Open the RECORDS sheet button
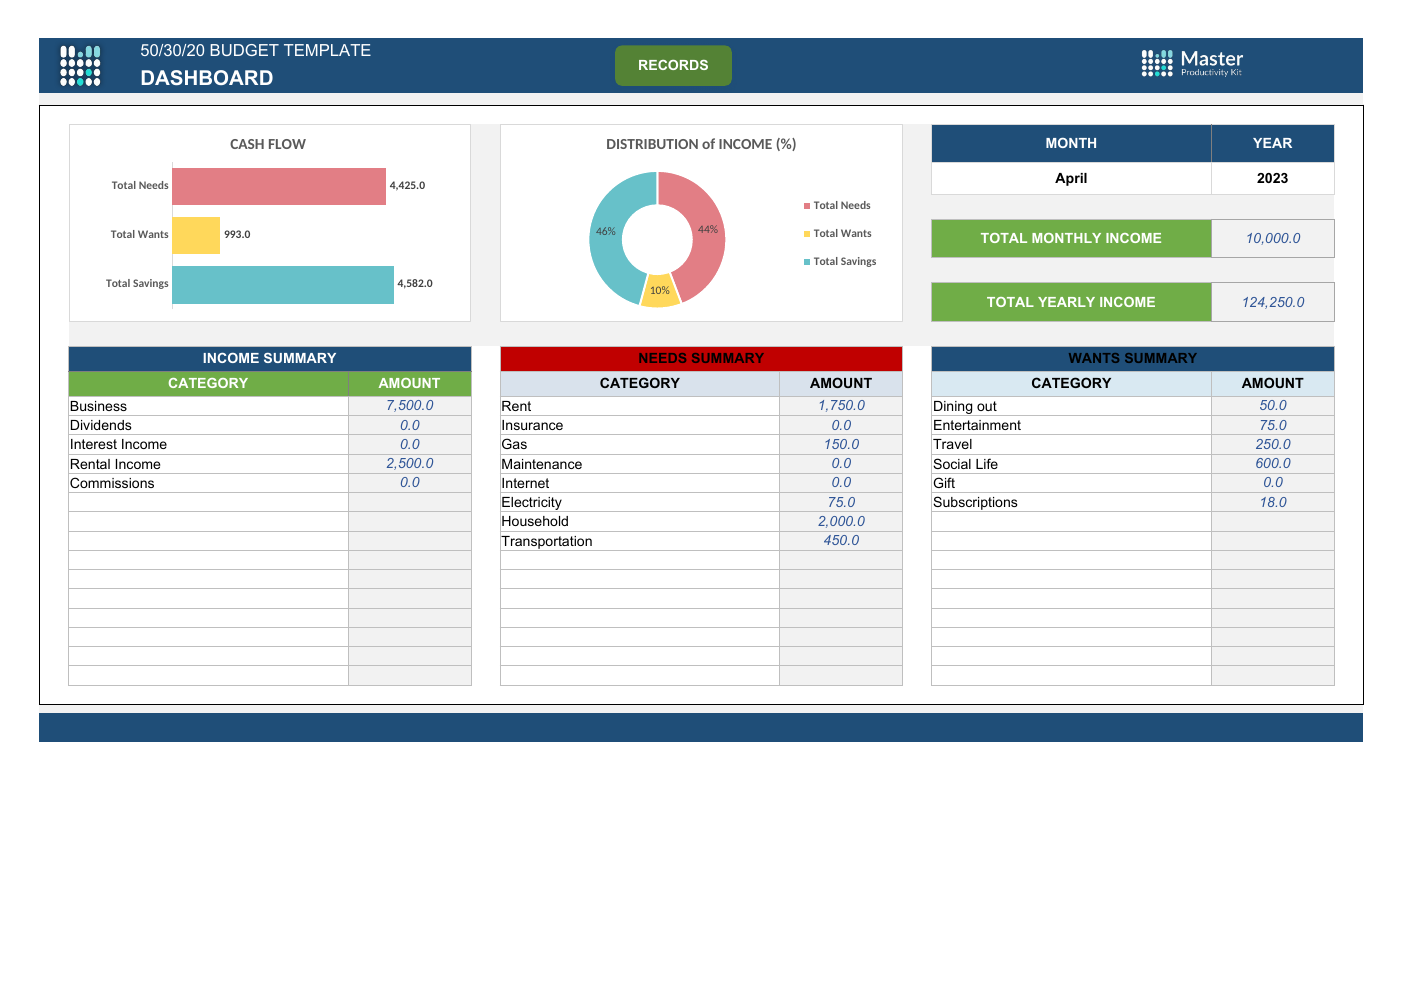This screenshot has height=993, width=1404. tap(673, 65)
